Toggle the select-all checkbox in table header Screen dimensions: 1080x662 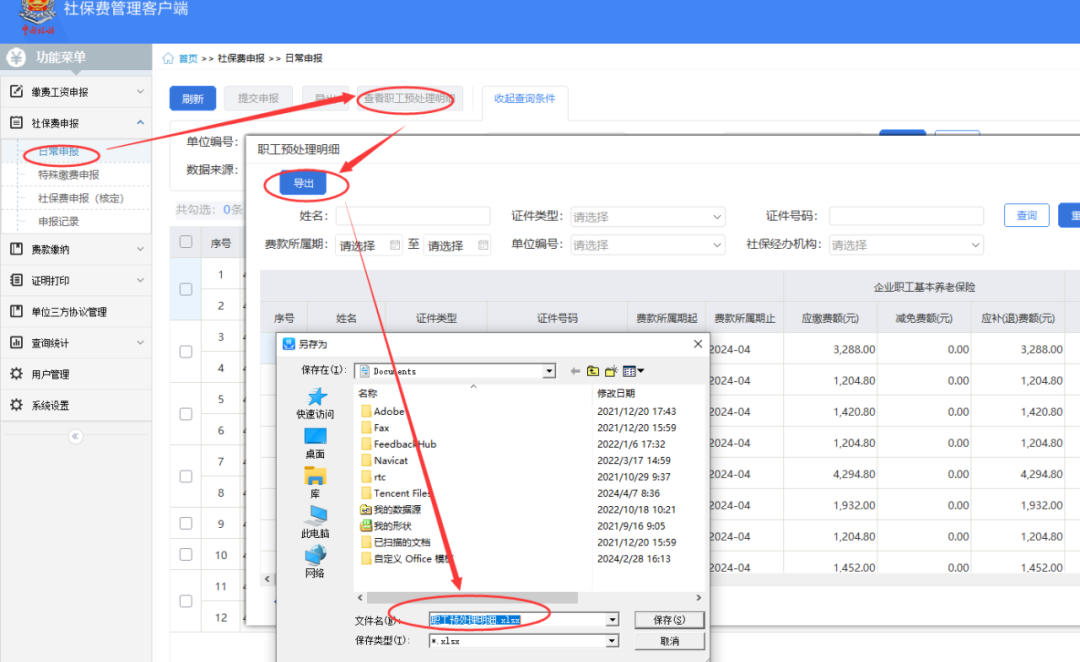(186, 242)
